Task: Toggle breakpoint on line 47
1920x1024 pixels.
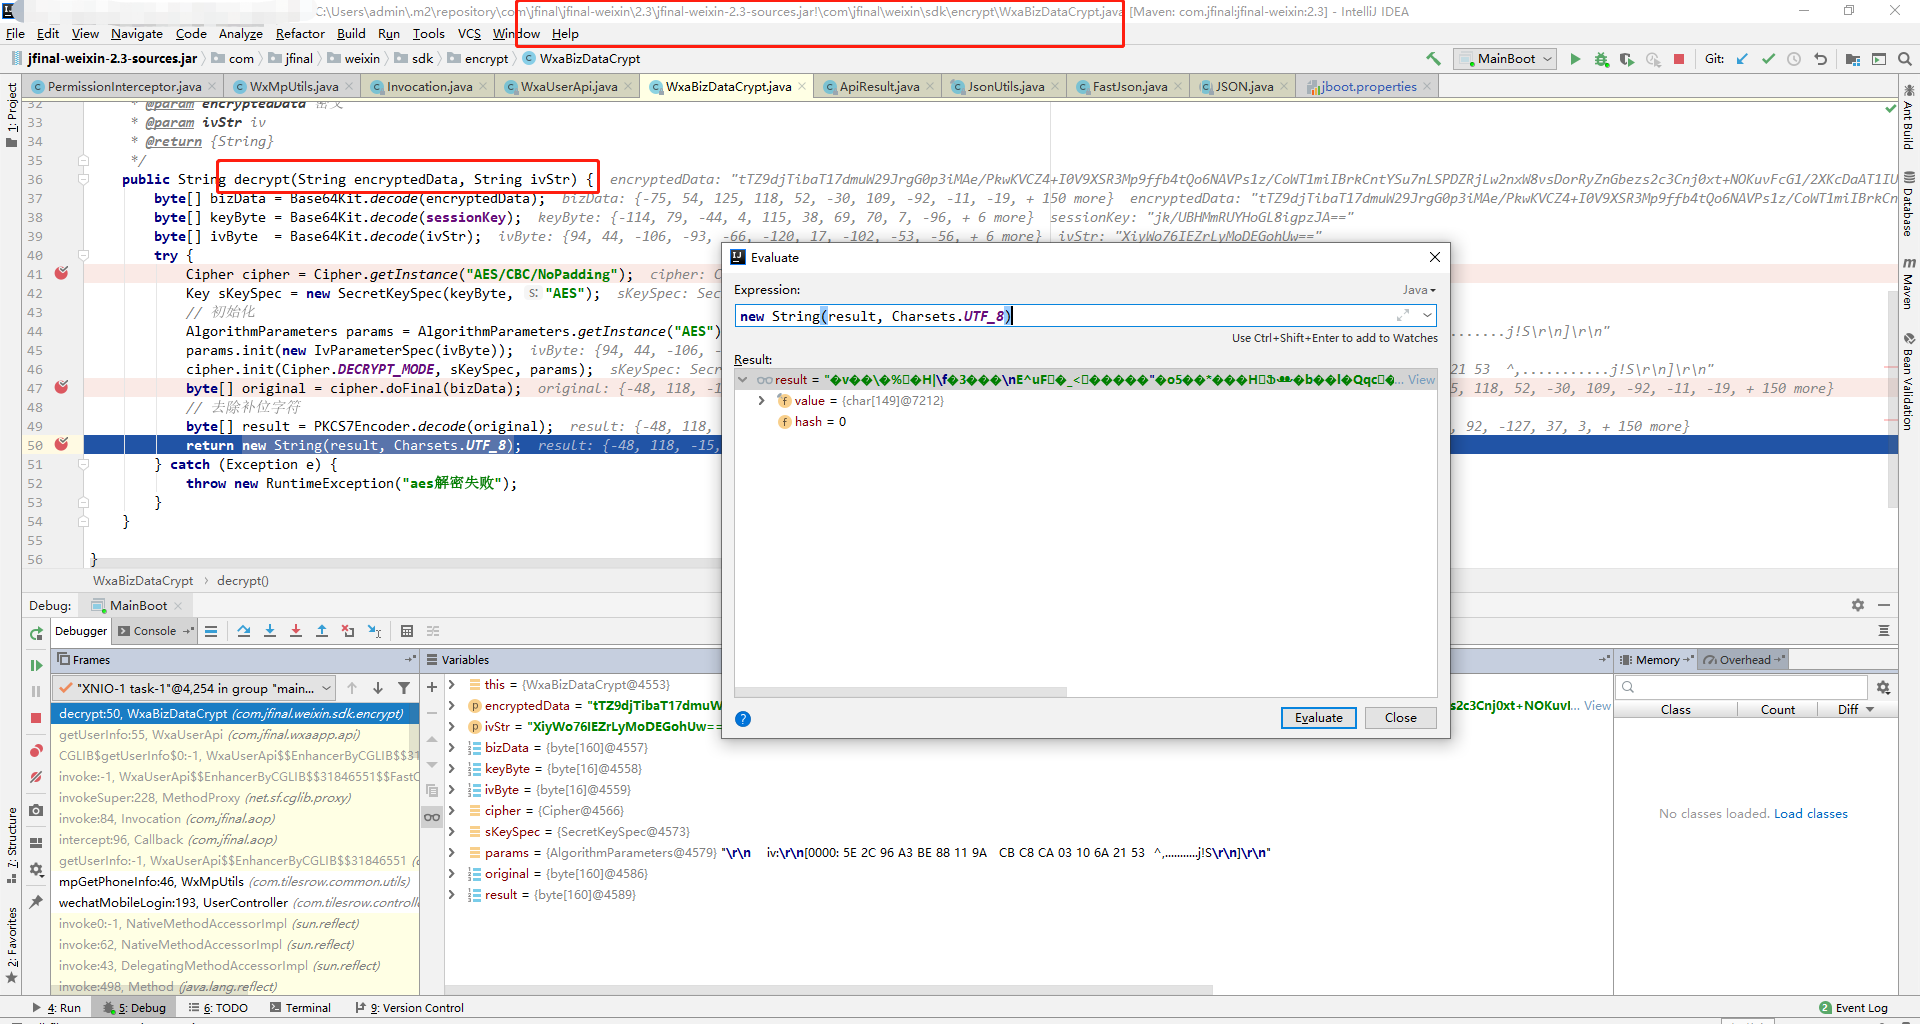Action: click(x=61, y=387)
